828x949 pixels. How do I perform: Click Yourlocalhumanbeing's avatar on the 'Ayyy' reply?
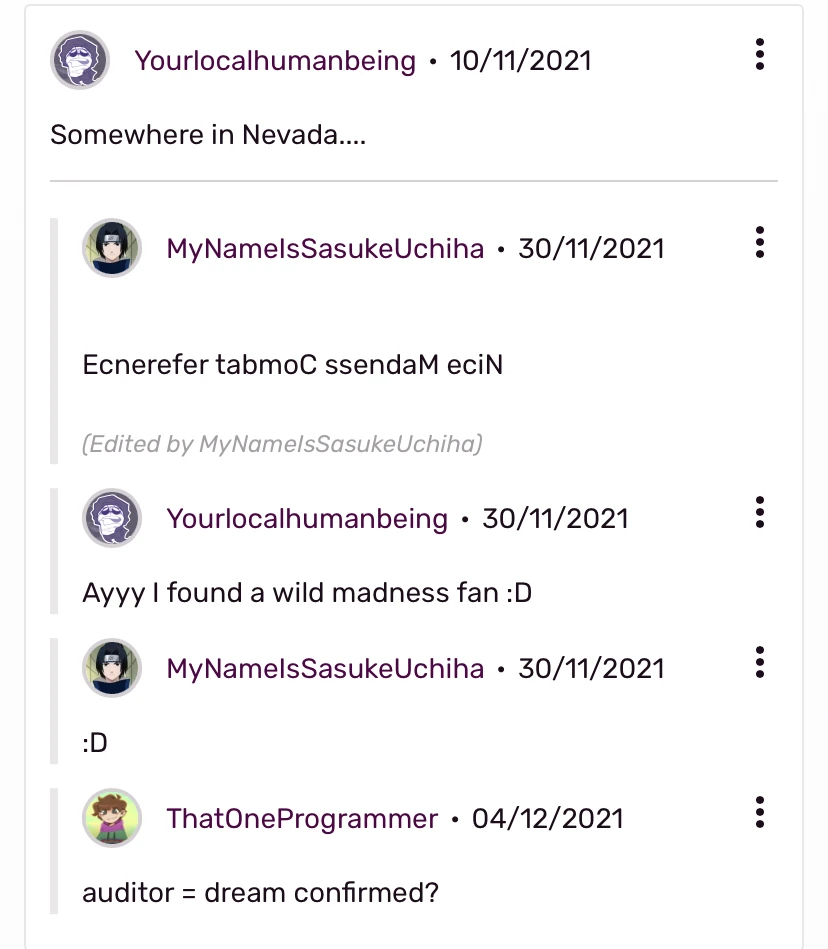click(x=112, y=518)
